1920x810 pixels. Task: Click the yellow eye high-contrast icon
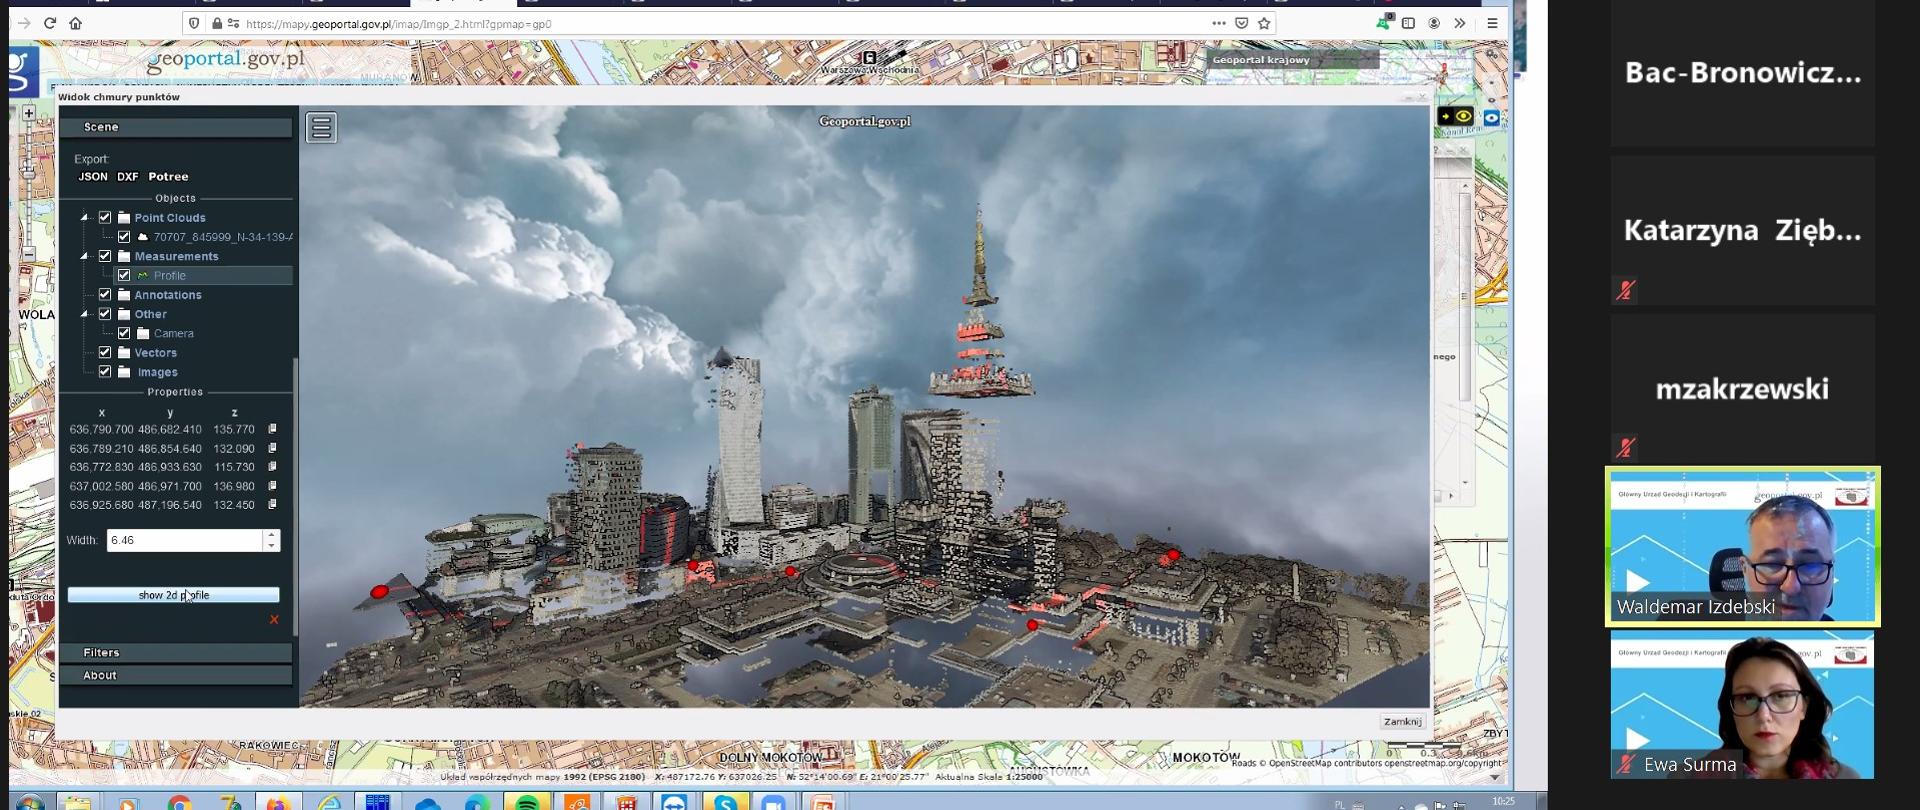(1463, 117)
